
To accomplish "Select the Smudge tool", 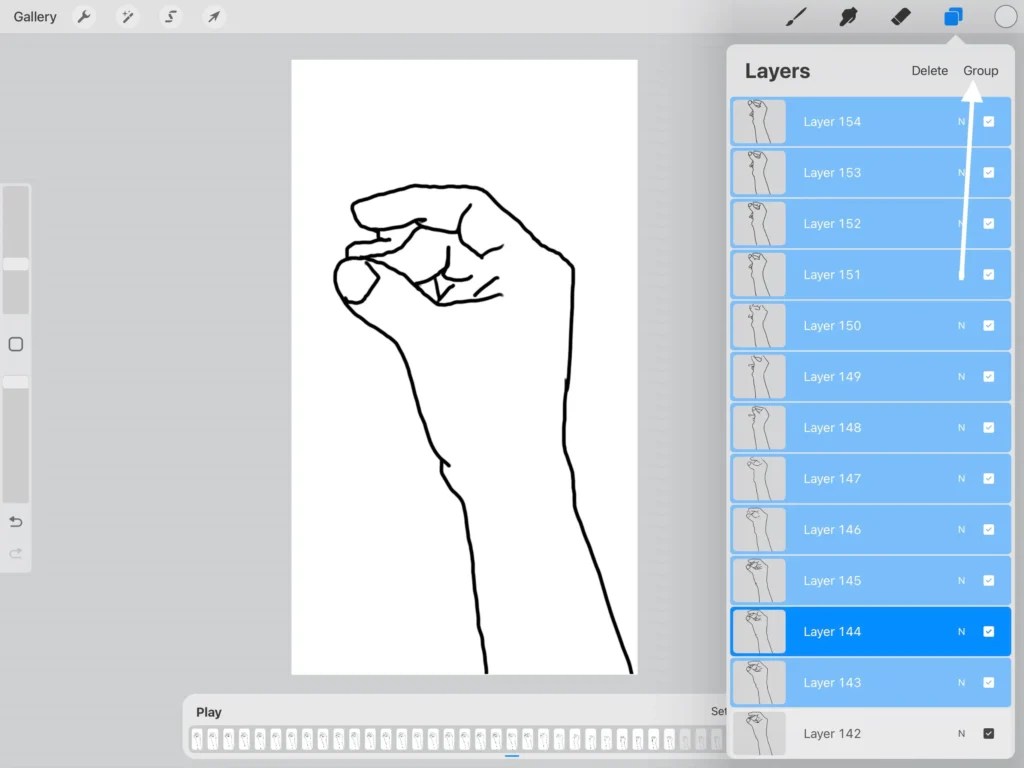I will pyautogui.click(x=847, y=16).
